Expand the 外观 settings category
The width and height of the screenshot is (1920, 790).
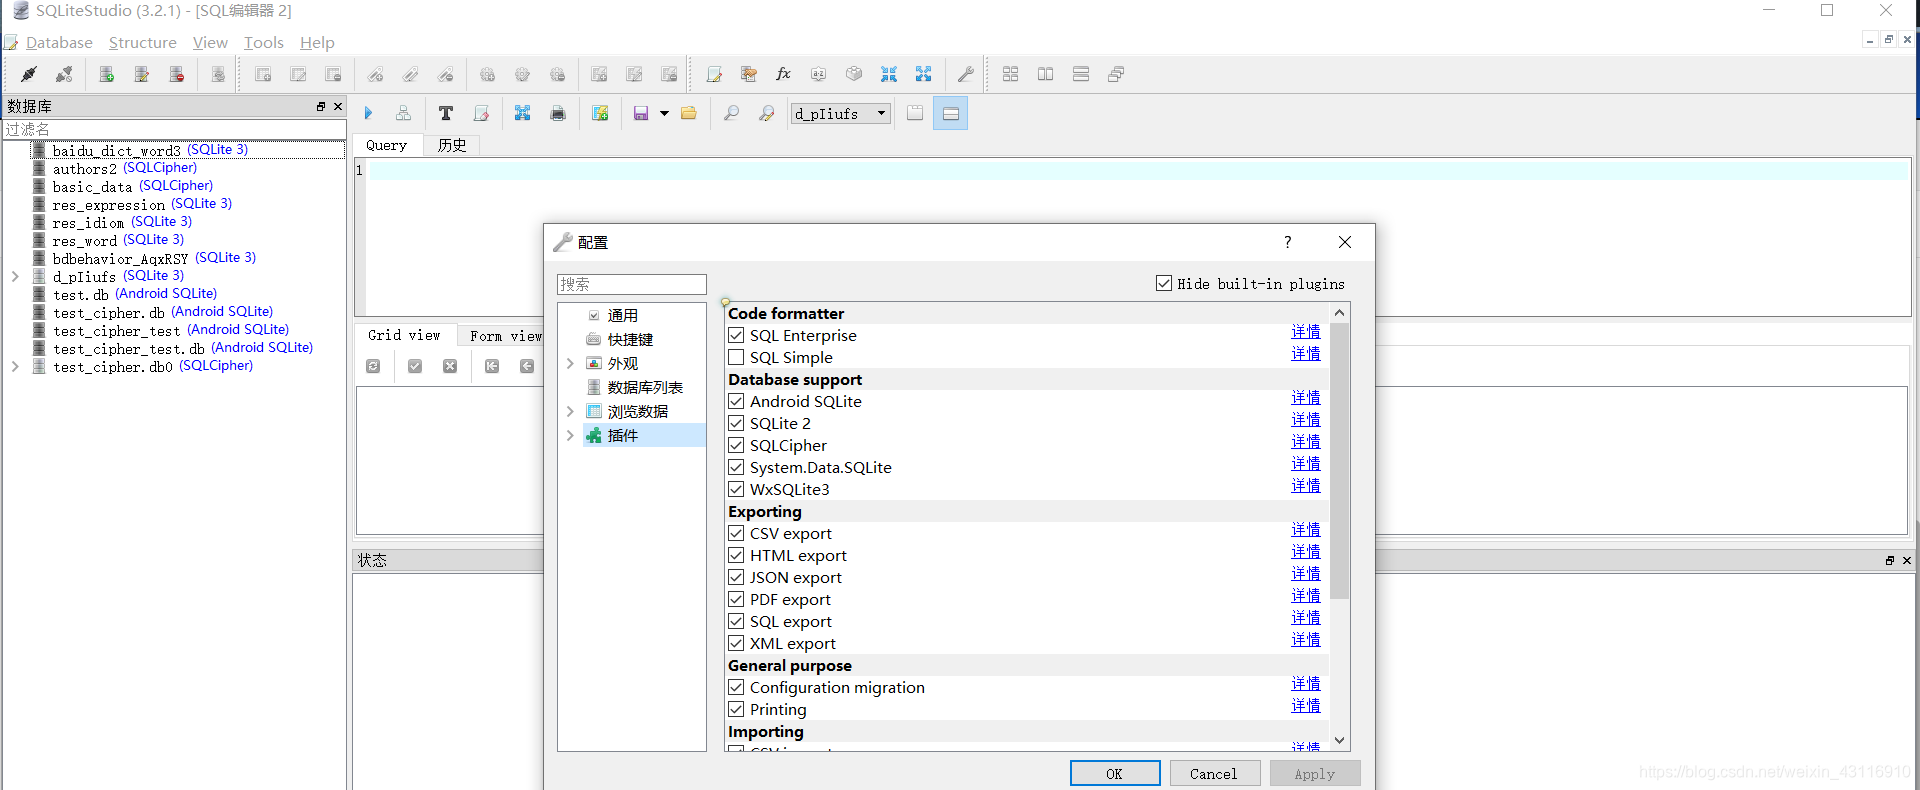570,363
